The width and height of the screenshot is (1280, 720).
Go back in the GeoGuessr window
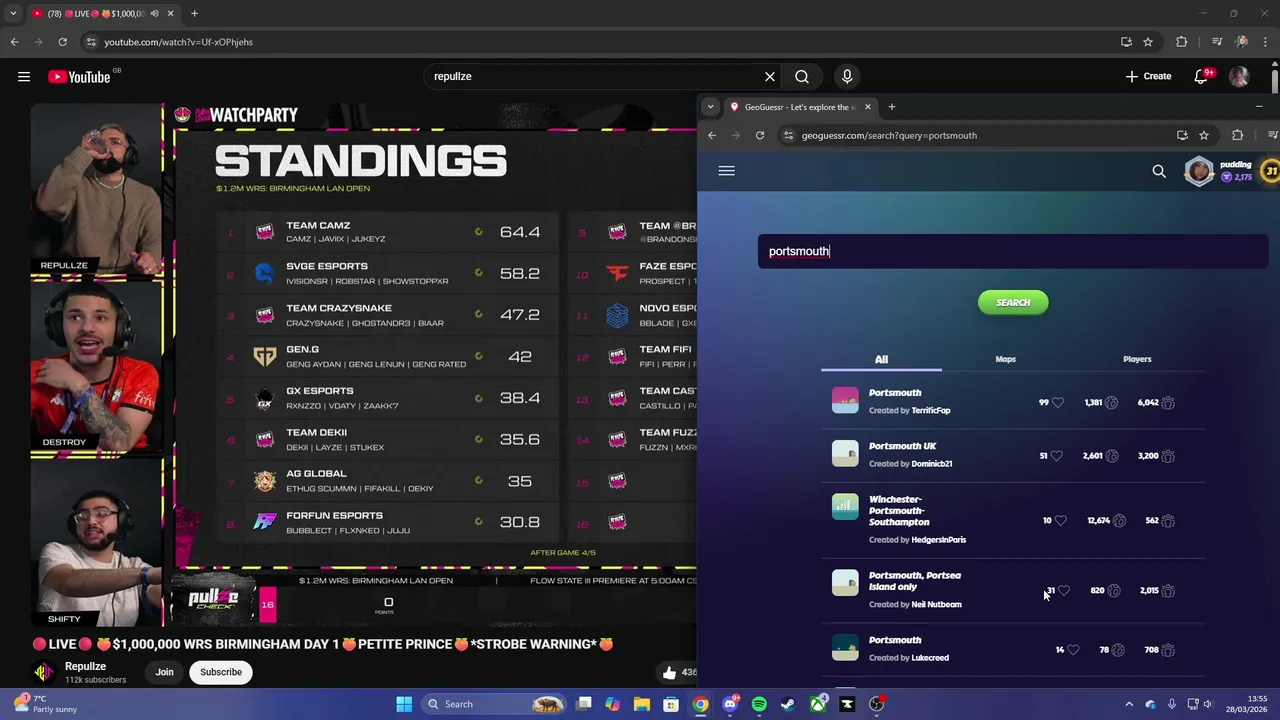712,135
